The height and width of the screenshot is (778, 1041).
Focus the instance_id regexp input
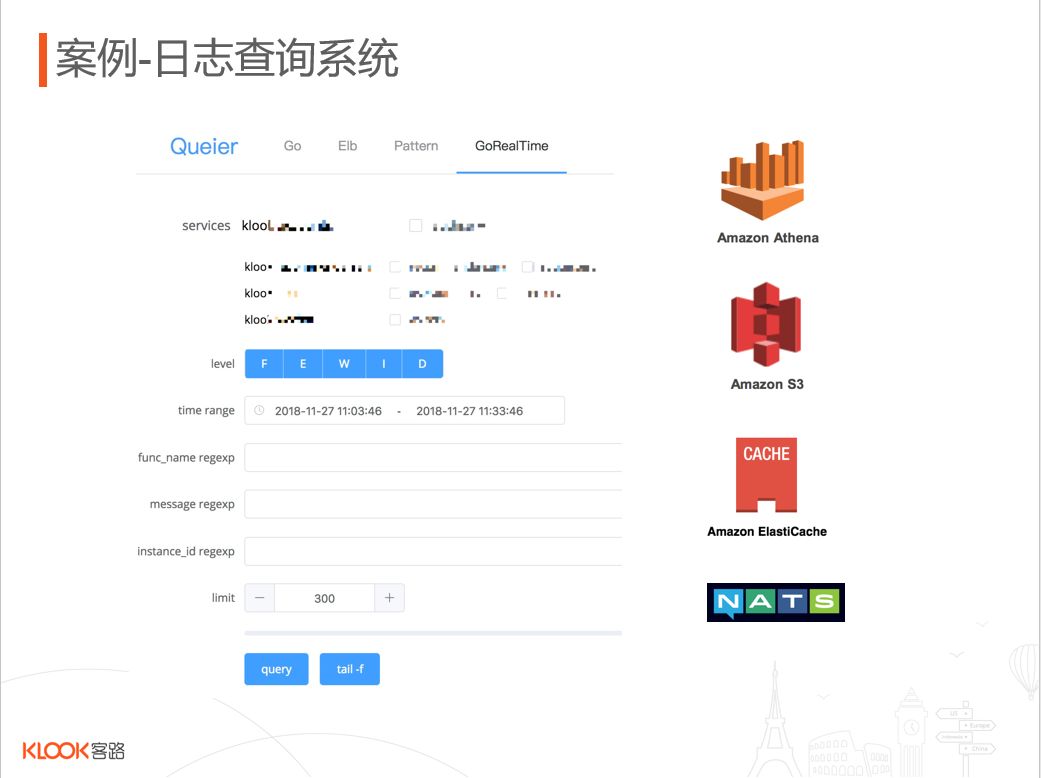coord(433,551)
